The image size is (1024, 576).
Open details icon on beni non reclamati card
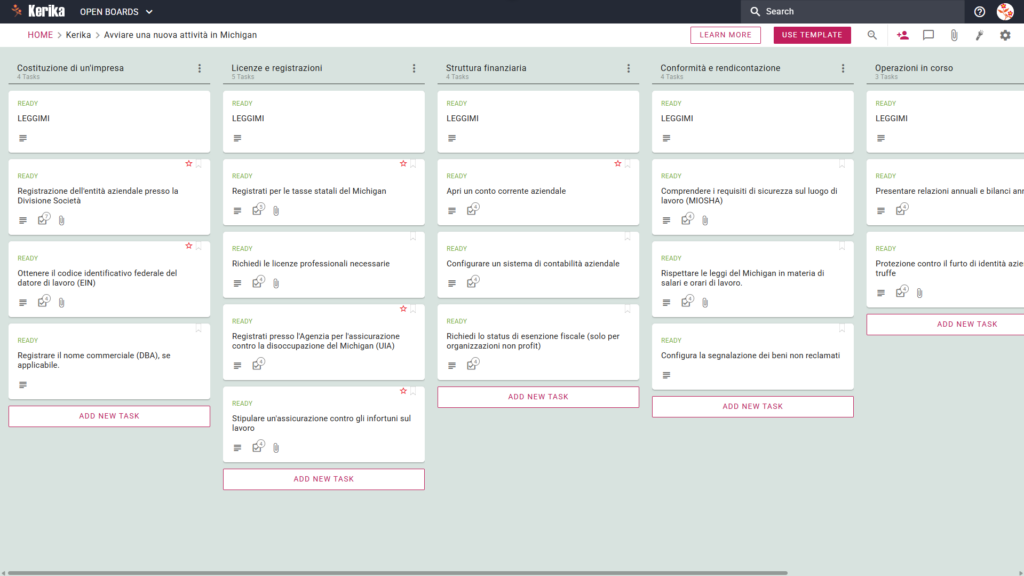(x=666, y=376)
